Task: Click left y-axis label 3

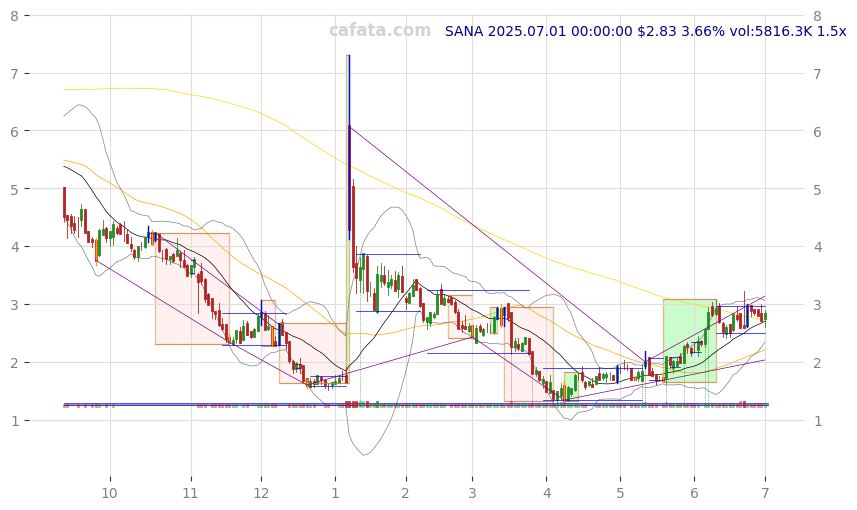Action: 14,305
